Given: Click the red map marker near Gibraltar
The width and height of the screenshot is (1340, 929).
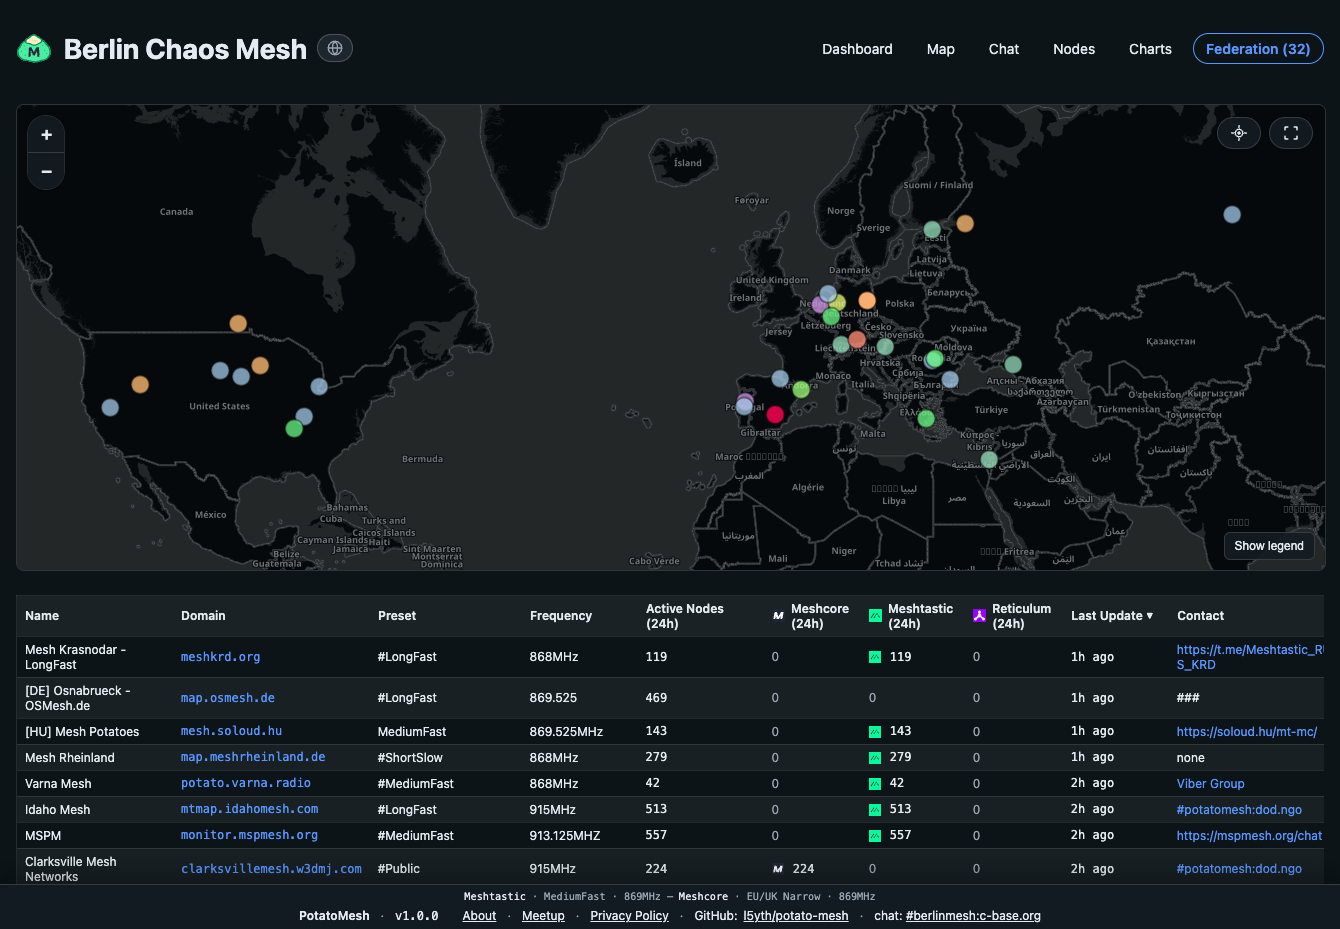Looking at the screenshot, I should click(x=775, y=415).
